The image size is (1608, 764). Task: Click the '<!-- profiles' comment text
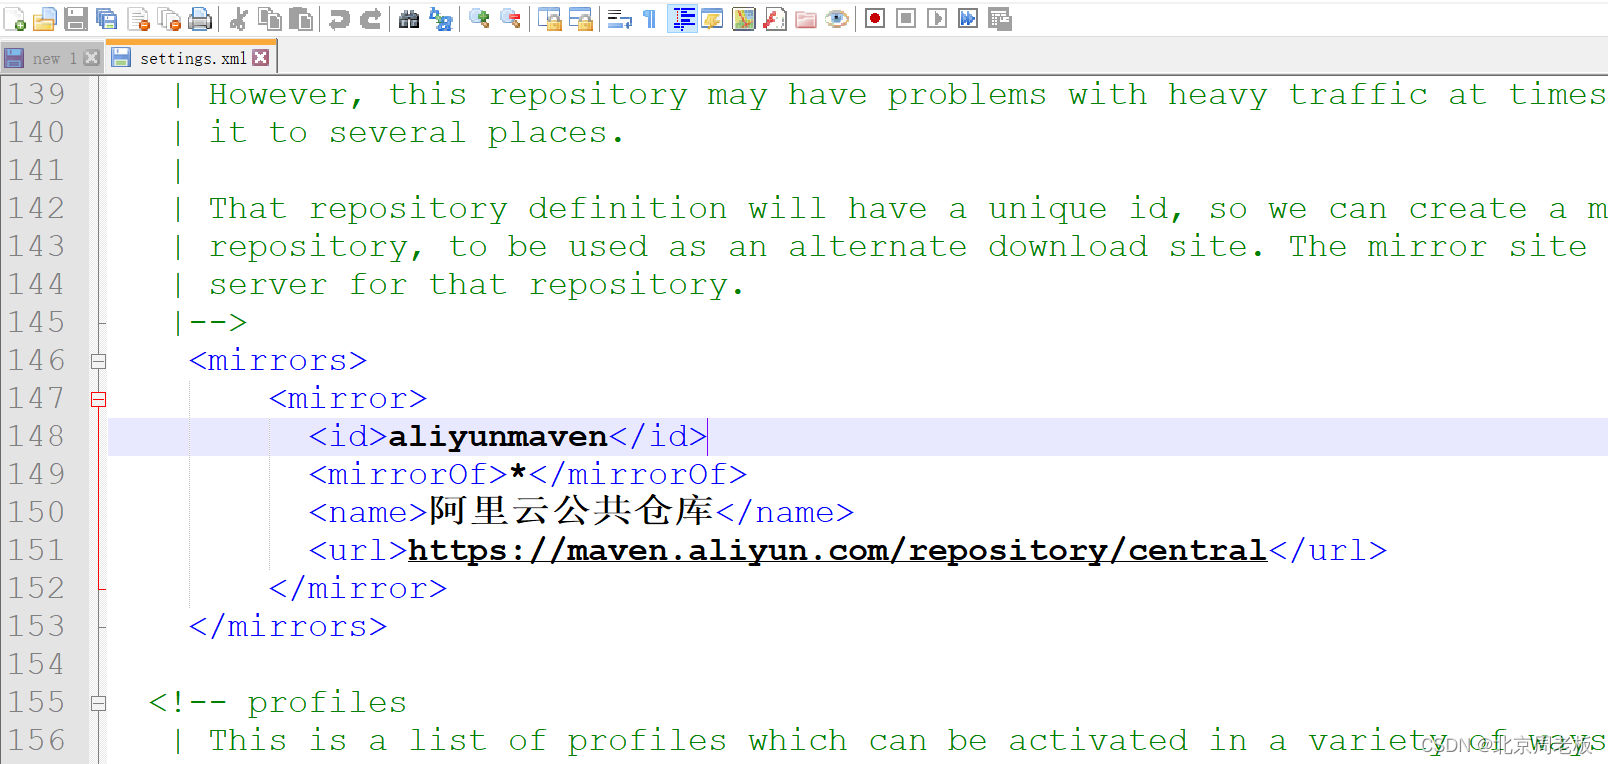278,703
